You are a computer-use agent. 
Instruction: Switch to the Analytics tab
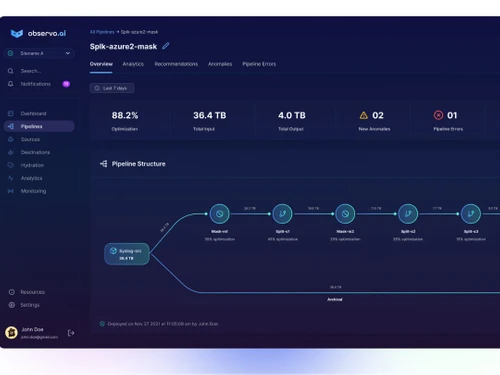[133, 64]
